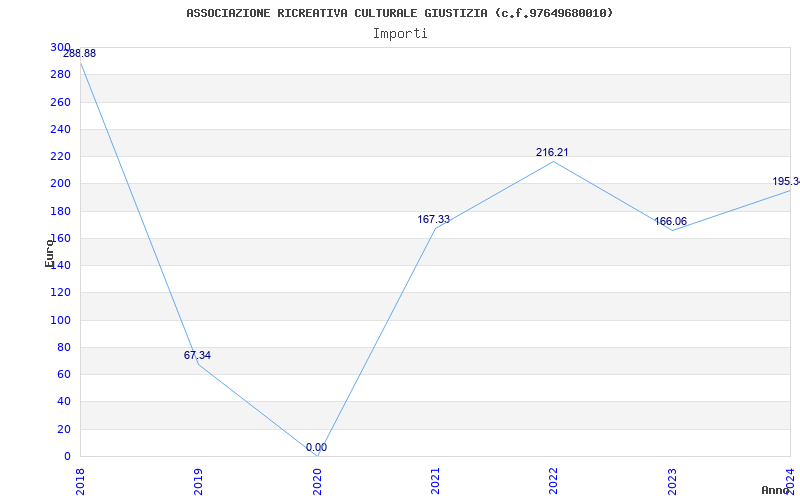The width and height of the screenshot is (800, 500).
Task: Click the 180 y-axis tick label
Action: click(60, 211)
